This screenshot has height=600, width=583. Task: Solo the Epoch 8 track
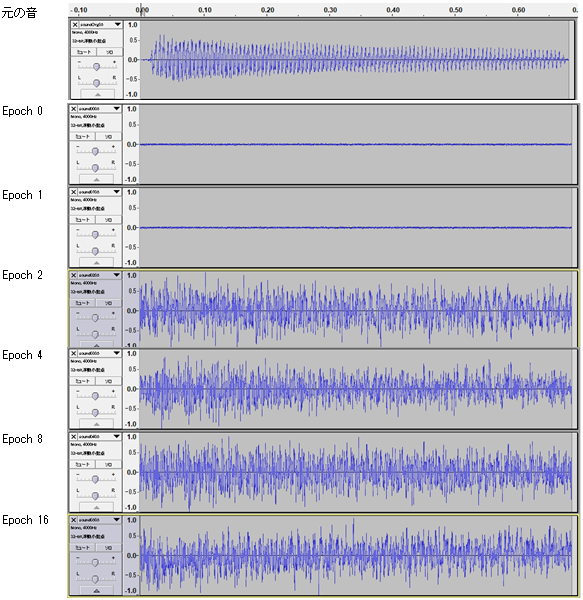[x=108, y=465]
